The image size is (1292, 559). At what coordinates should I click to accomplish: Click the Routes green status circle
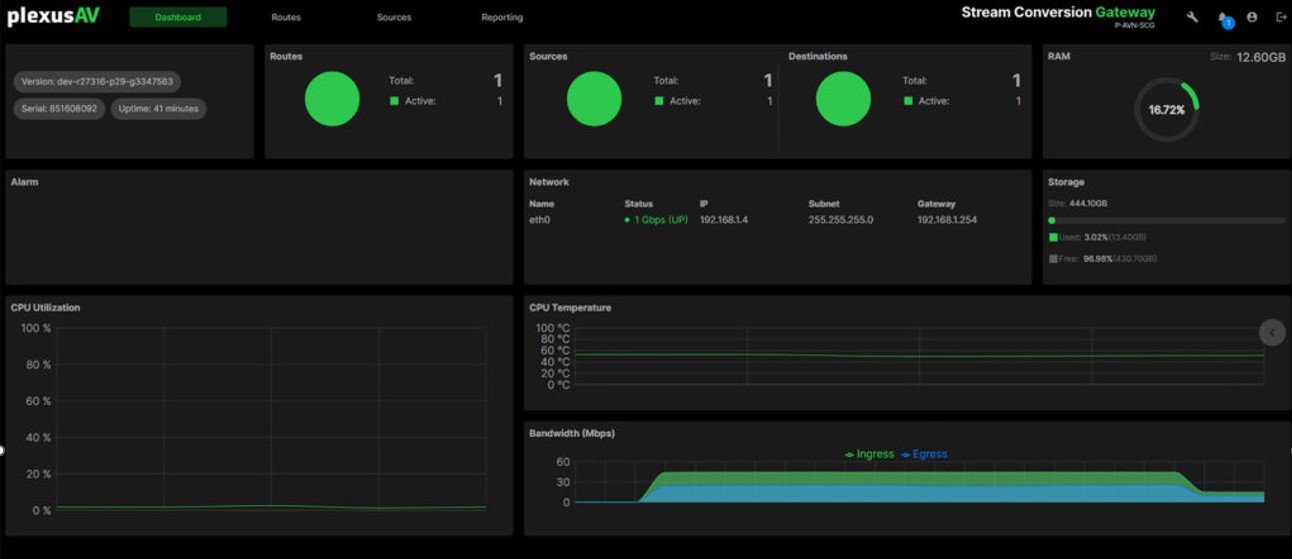332,99
